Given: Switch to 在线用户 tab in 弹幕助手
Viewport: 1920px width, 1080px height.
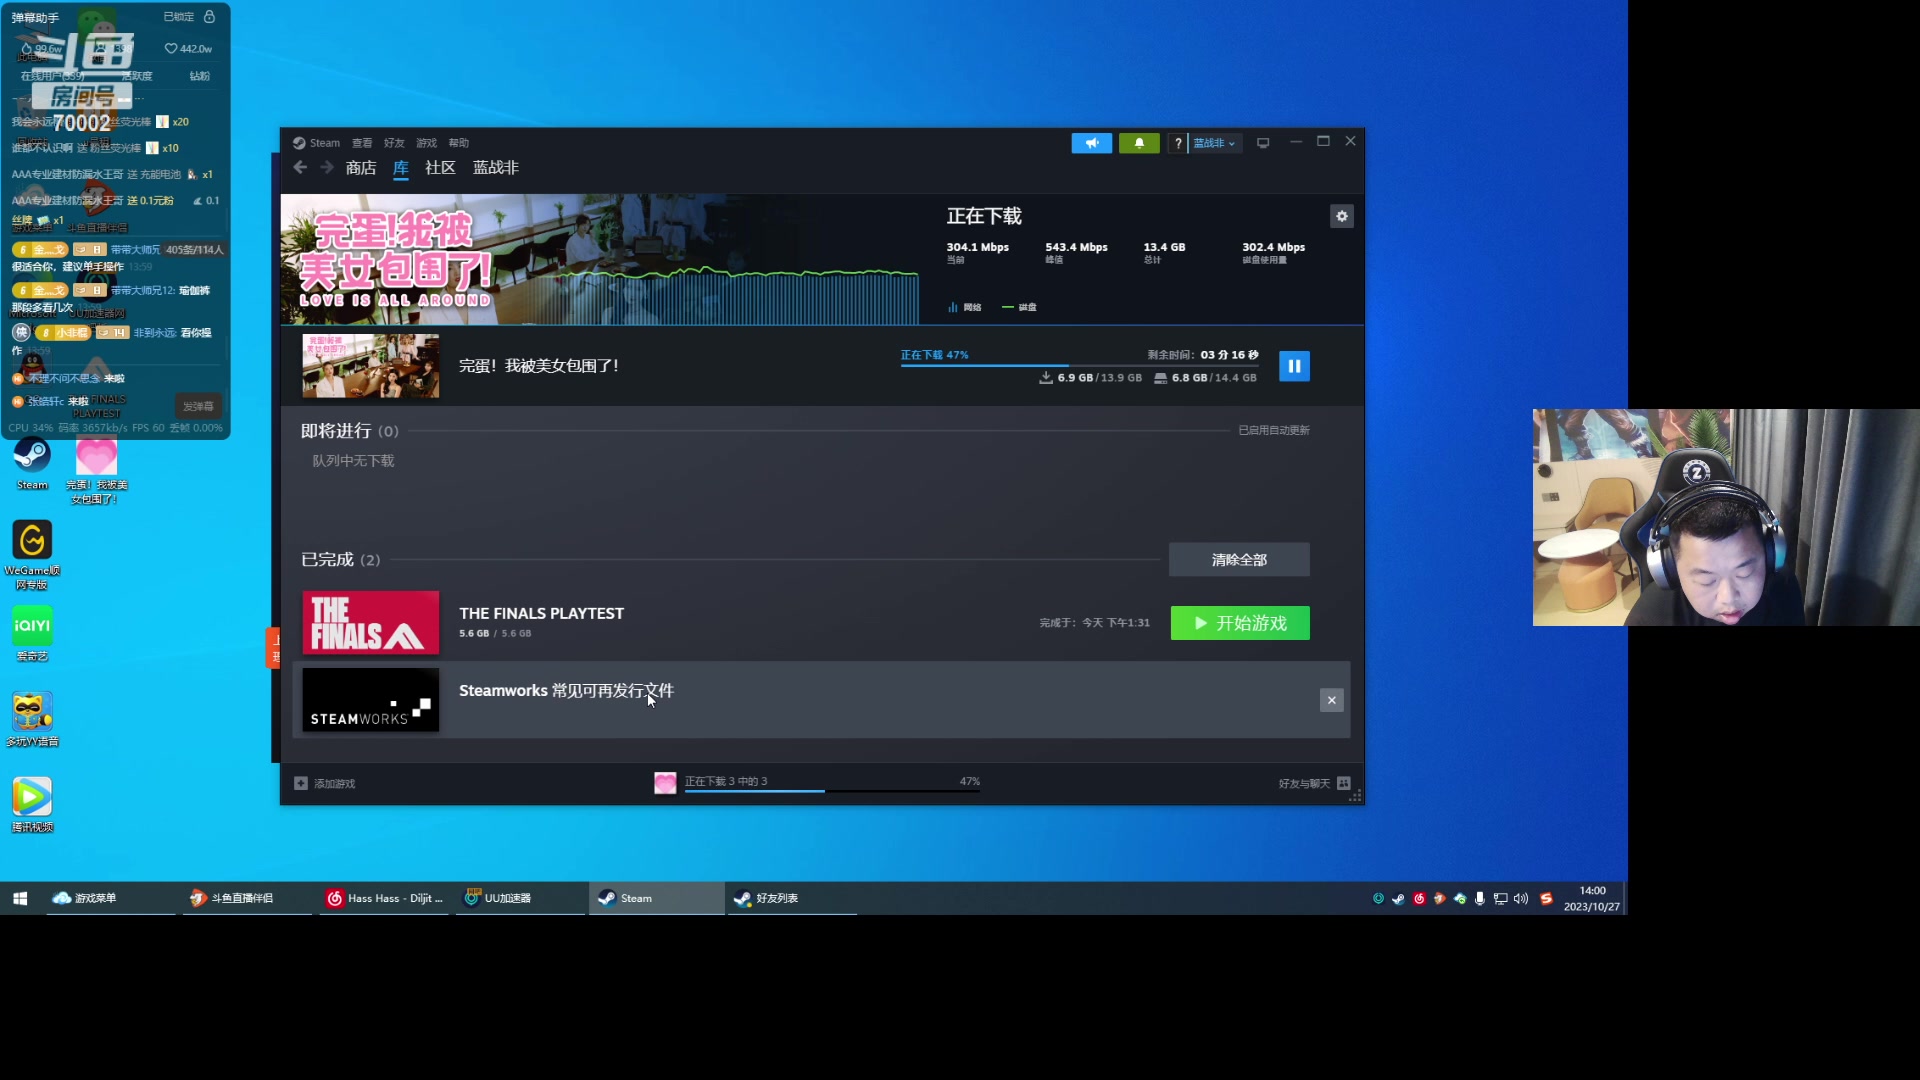Looking at the screenshot, I should point(52,76).
